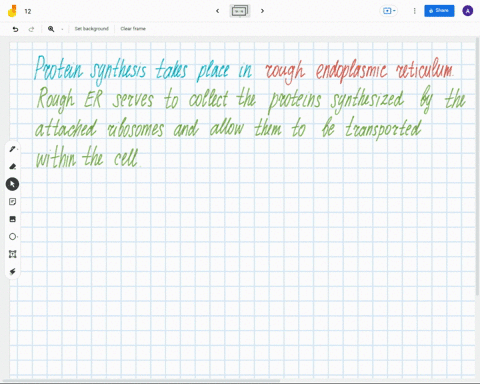Image resolution: width=480 pixels, height=384 pixels.
Task: Add a sticky note
Action: 12,202
